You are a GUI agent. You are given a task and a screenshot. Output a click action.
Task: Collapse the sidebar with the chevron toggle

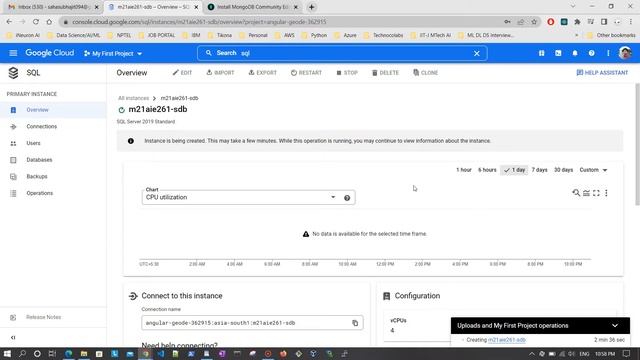[13, 338]
